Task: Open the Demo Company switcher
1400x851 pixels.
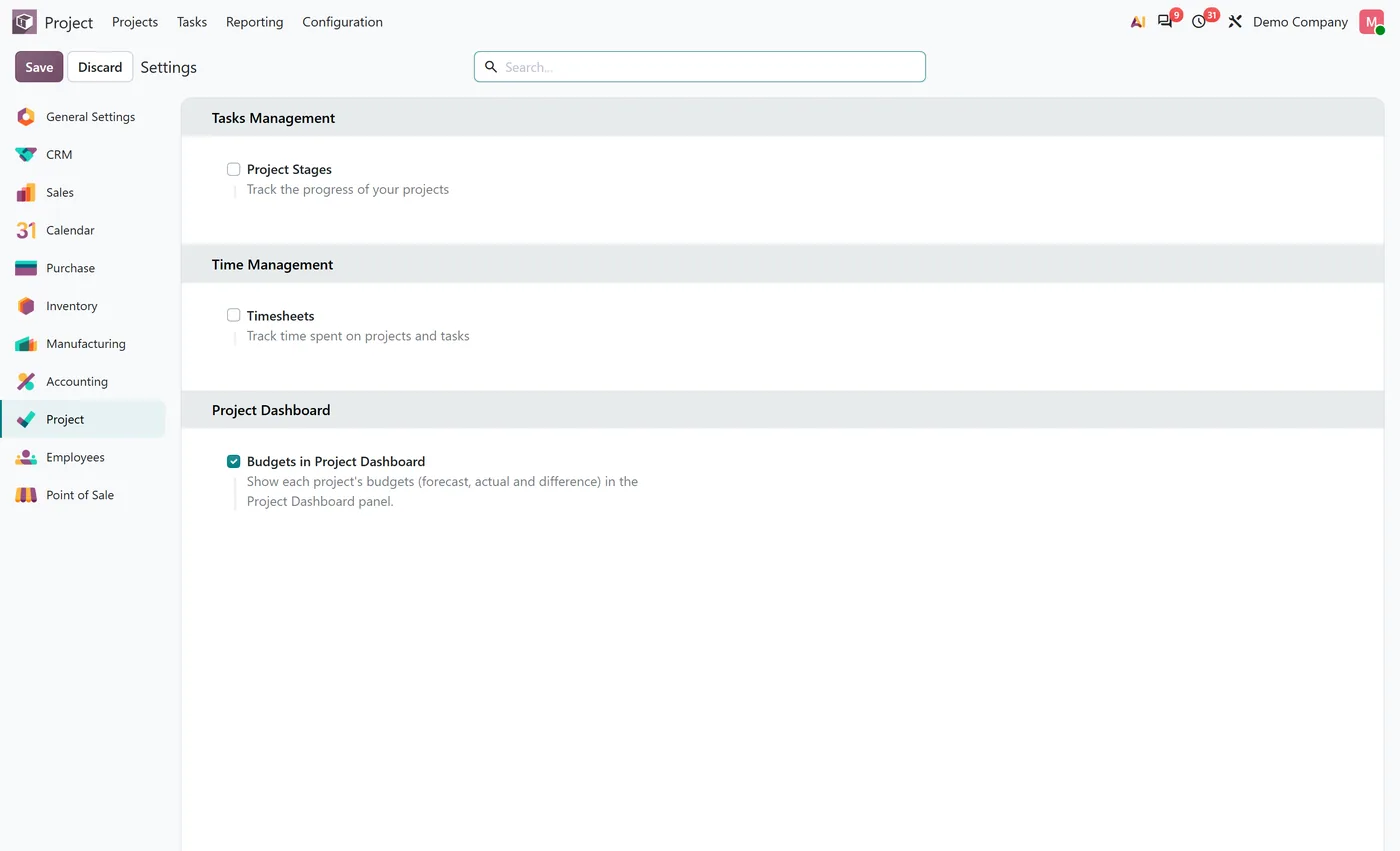Action: coord(1300,22)
